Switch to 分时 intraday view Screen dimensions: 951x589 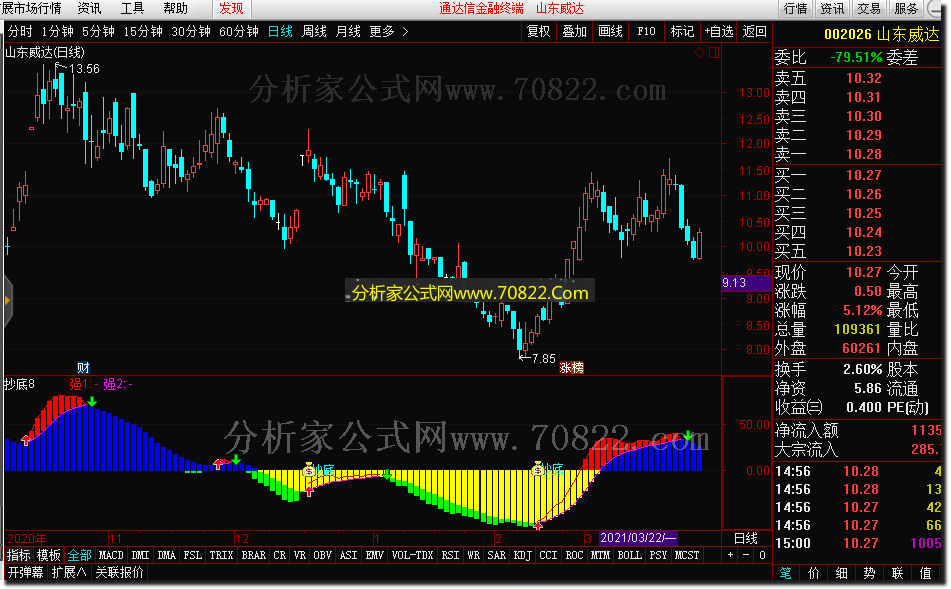20,32
